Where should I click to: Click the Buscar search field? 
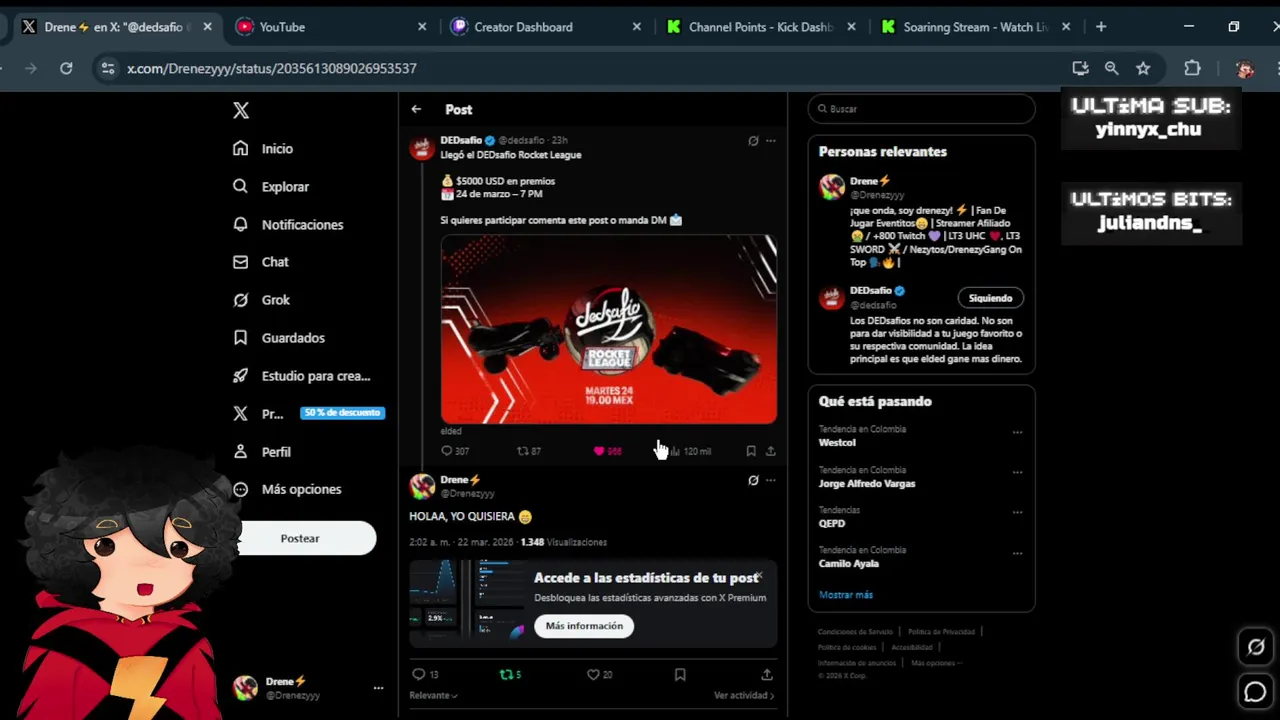[x=921, y=109]
